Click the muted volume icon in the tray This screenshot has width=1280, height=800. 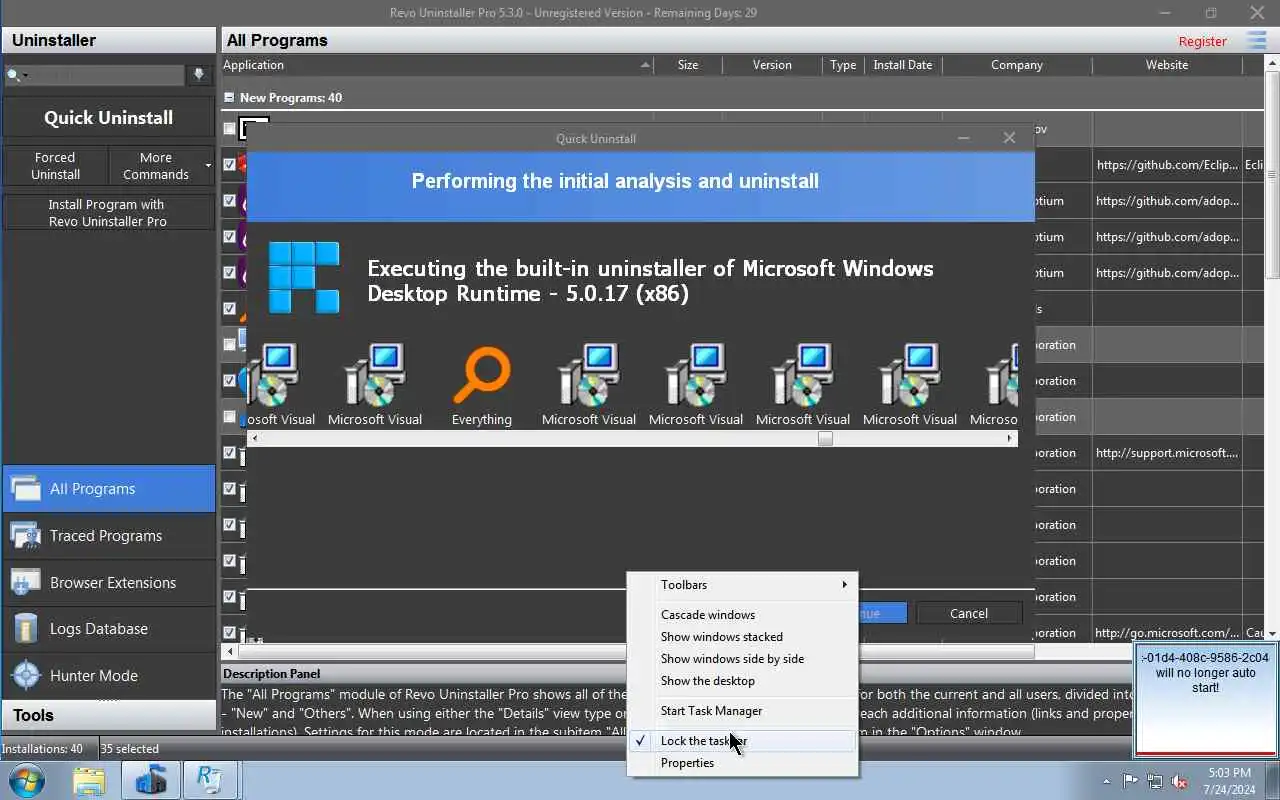click(1180, 781)
